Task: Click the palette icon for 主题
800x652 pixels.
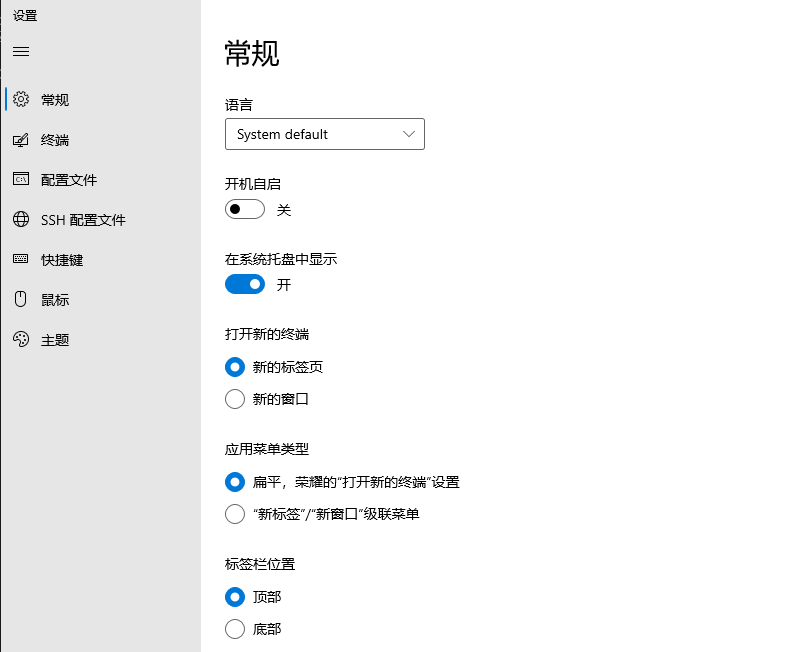Action: 21,340
